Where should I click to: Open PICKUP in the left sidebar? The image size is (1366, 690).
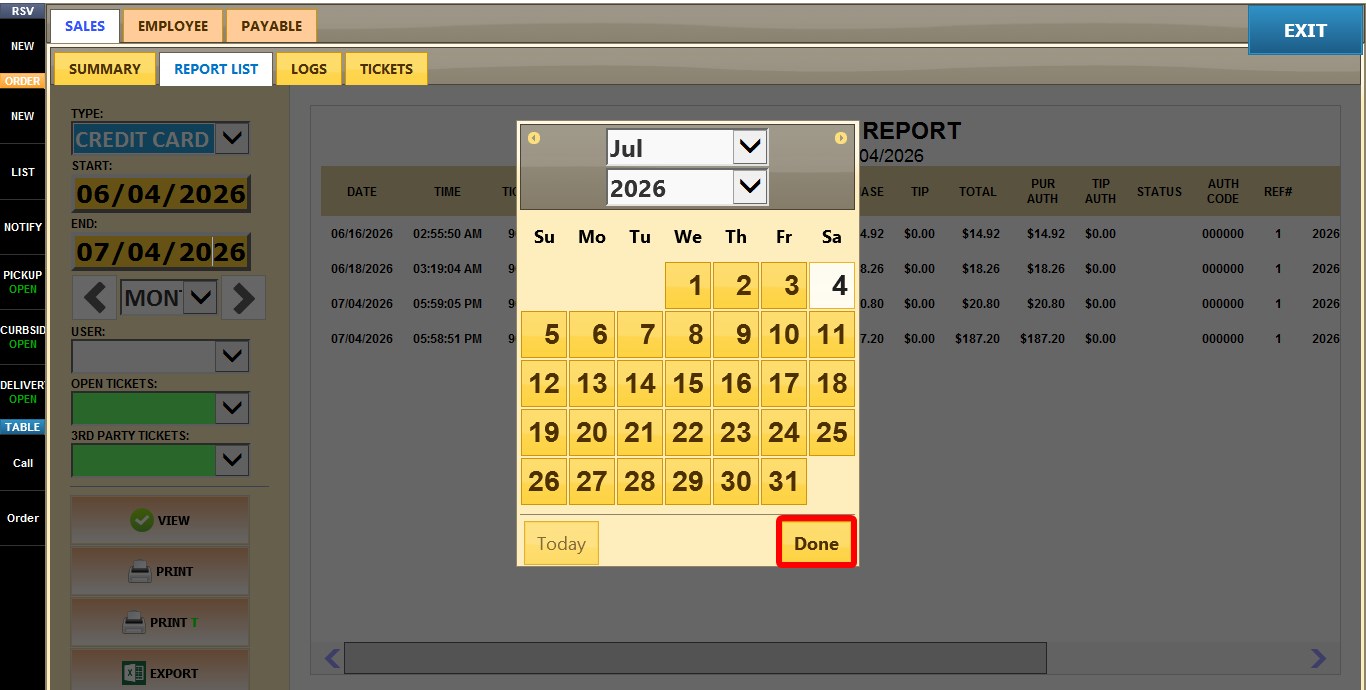[x=22, y=282]
